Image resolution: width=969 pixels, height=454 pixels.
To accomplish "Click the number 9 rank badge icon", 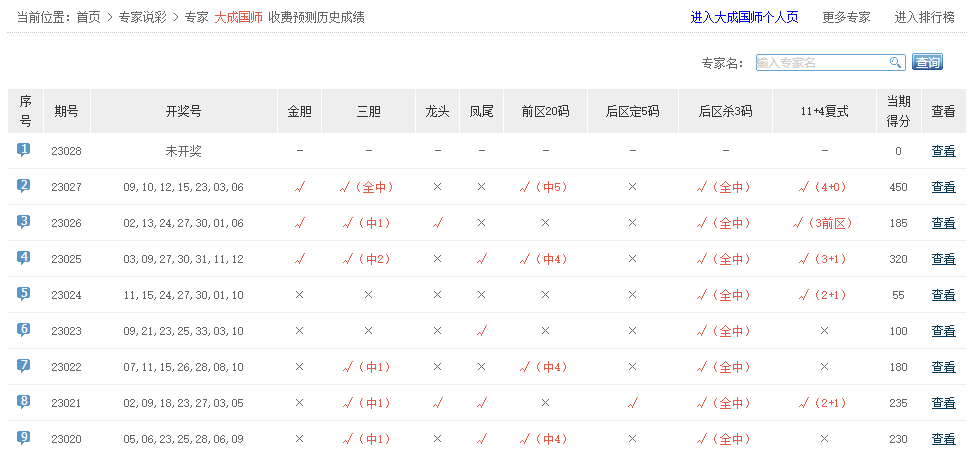I will 24,438.
